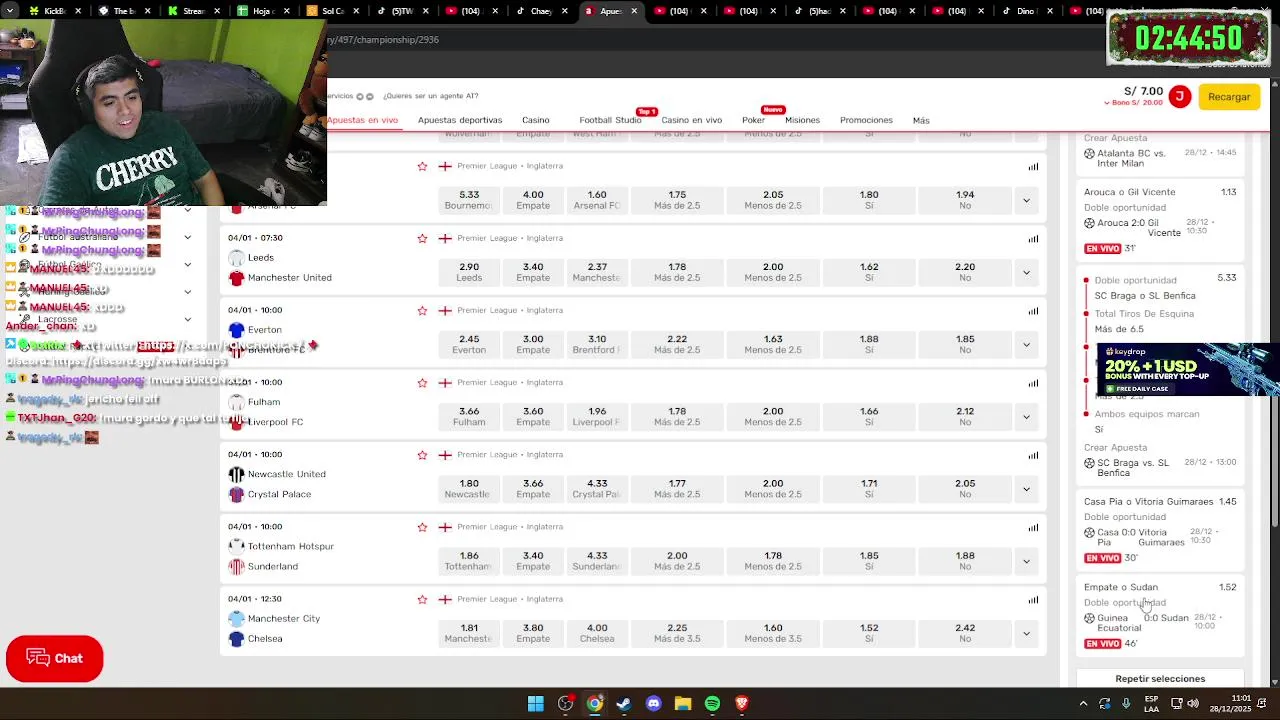Expand the Bono S/ 20.00 balance dropdown
1280x720 pixels.
point(1133,103)
